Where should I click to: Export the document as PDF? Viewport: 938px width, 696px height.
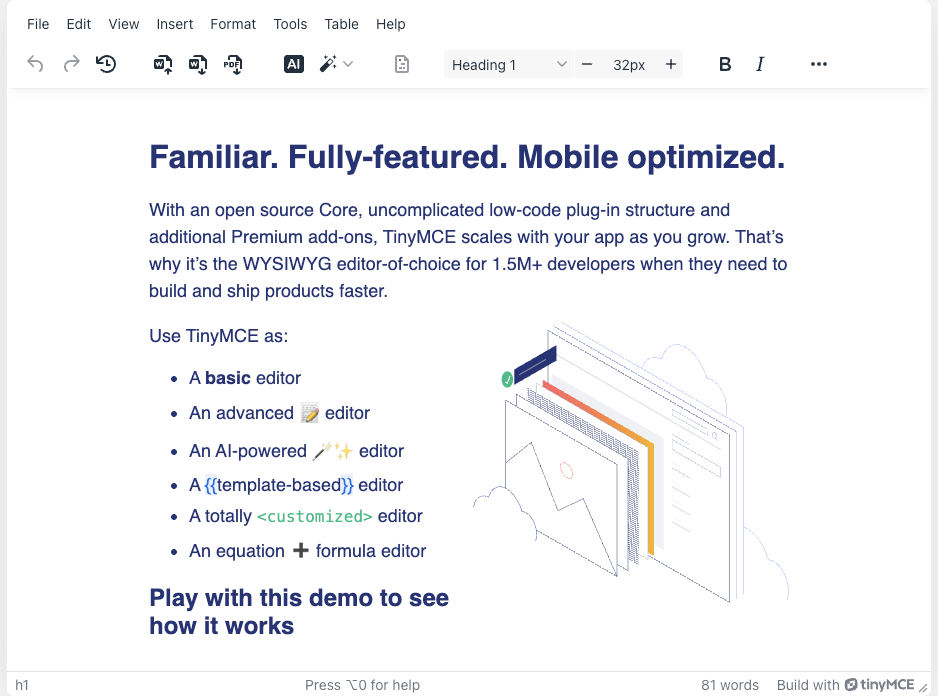click(233, 63)
